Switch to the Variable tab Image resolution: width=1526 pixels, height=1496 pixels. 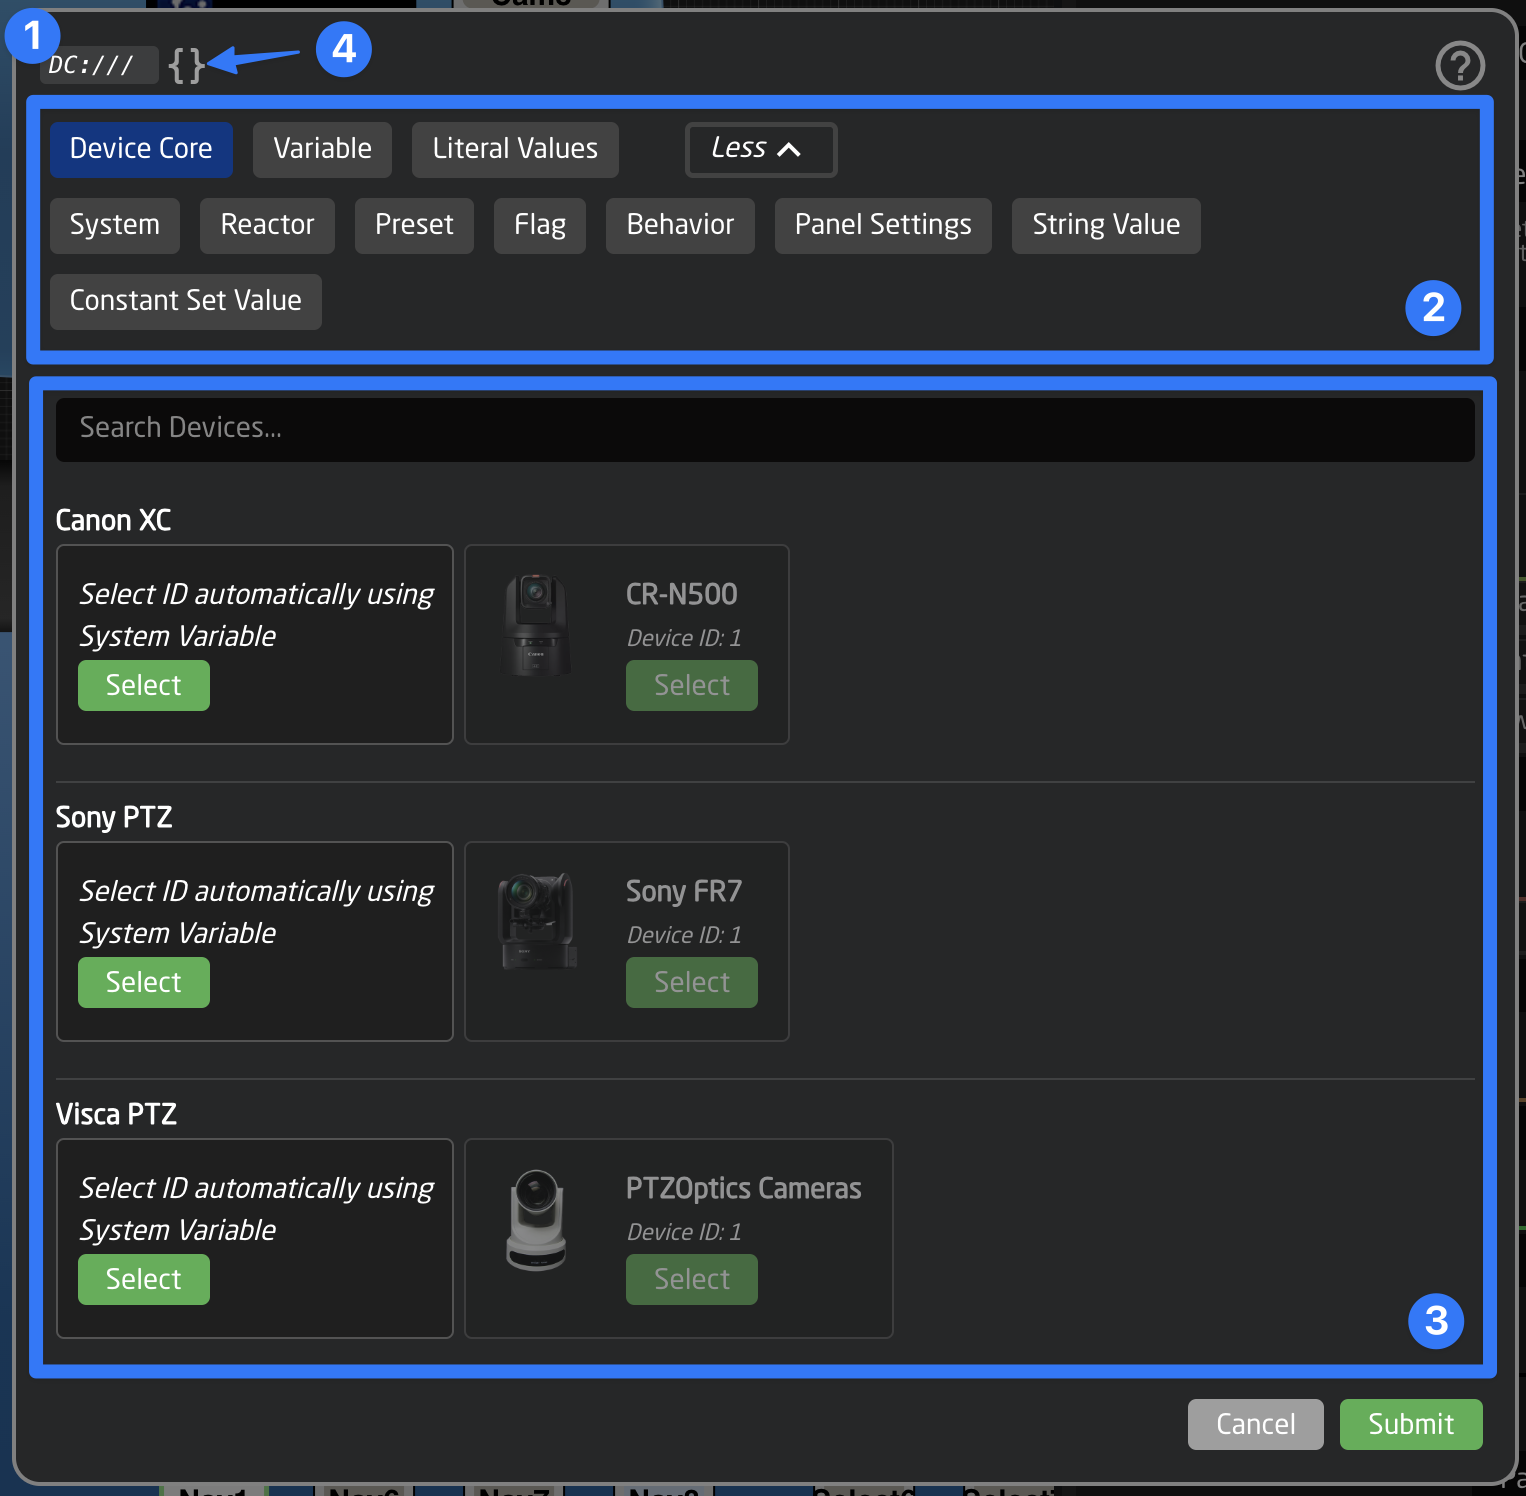(x=322, y=149)
